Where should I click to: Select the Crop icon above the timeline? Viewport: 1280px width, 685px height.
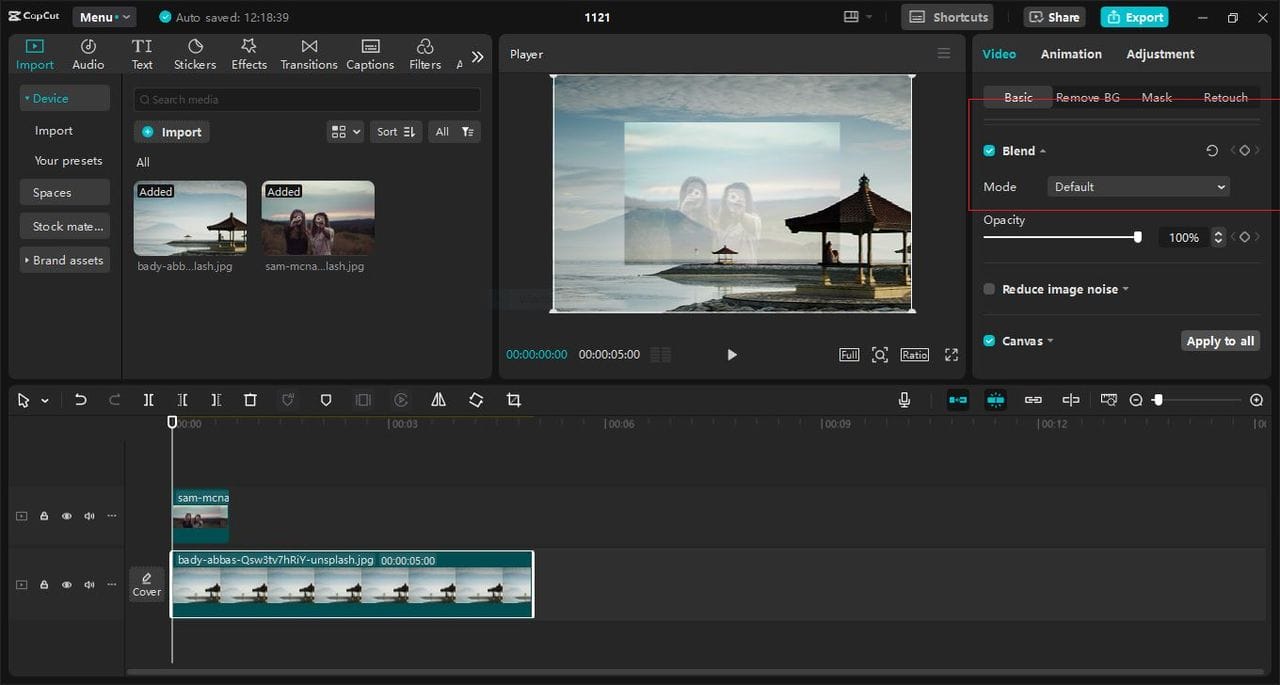513,399
